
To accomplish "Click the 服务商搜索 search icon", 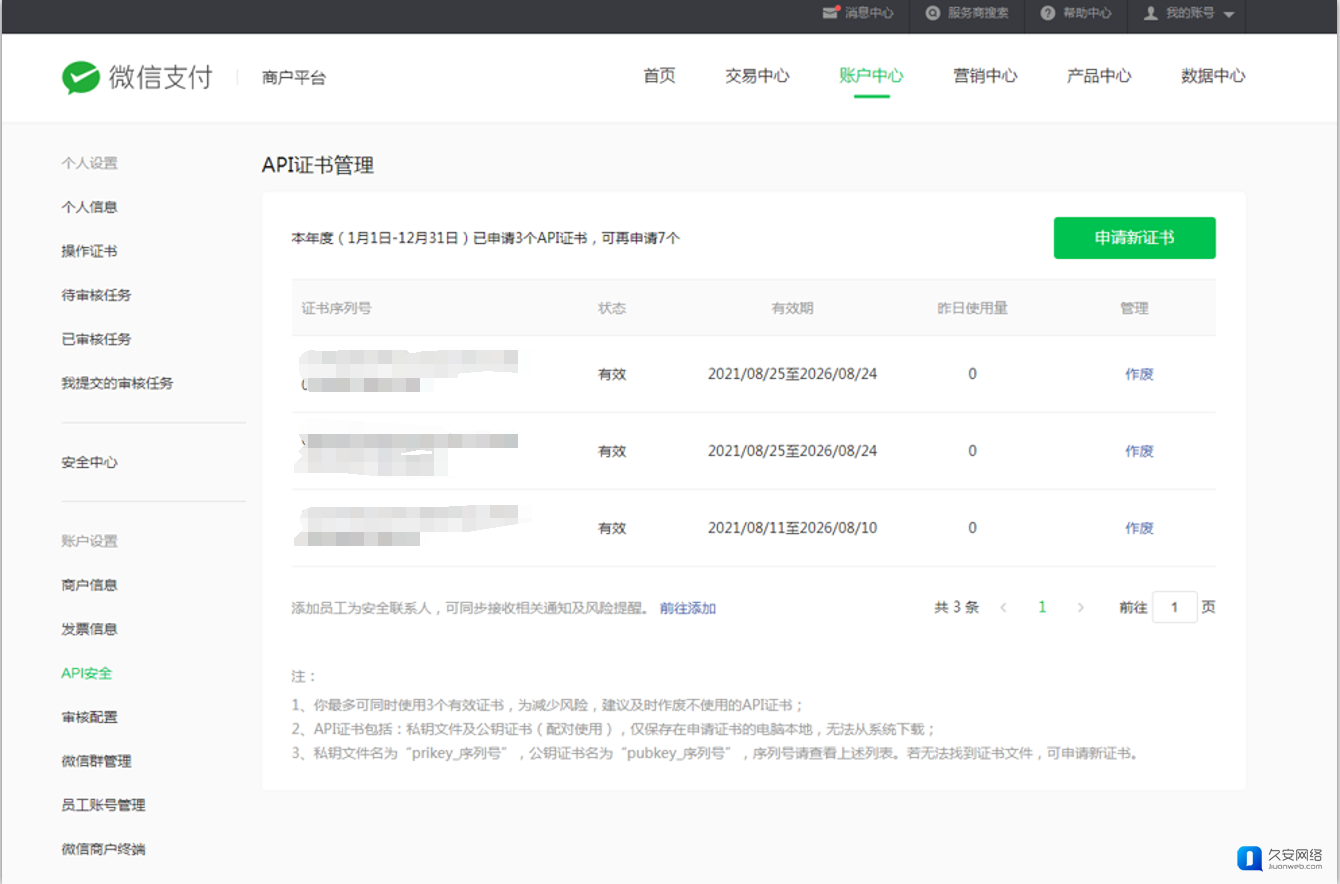I will [933, 13].
